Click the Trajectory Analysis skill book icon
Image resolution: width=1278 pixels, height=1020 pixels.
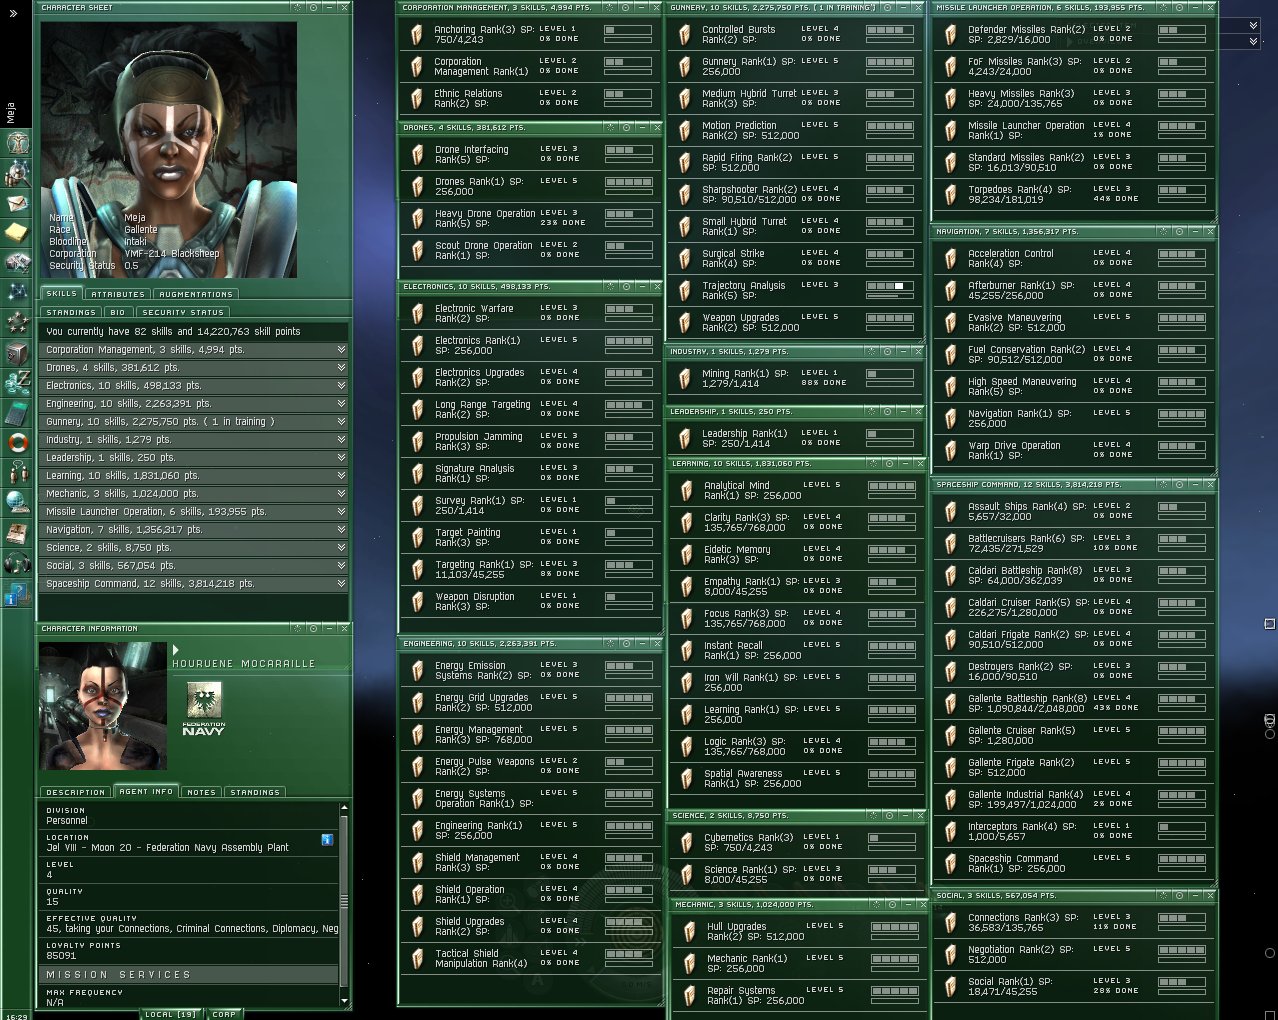684,291
